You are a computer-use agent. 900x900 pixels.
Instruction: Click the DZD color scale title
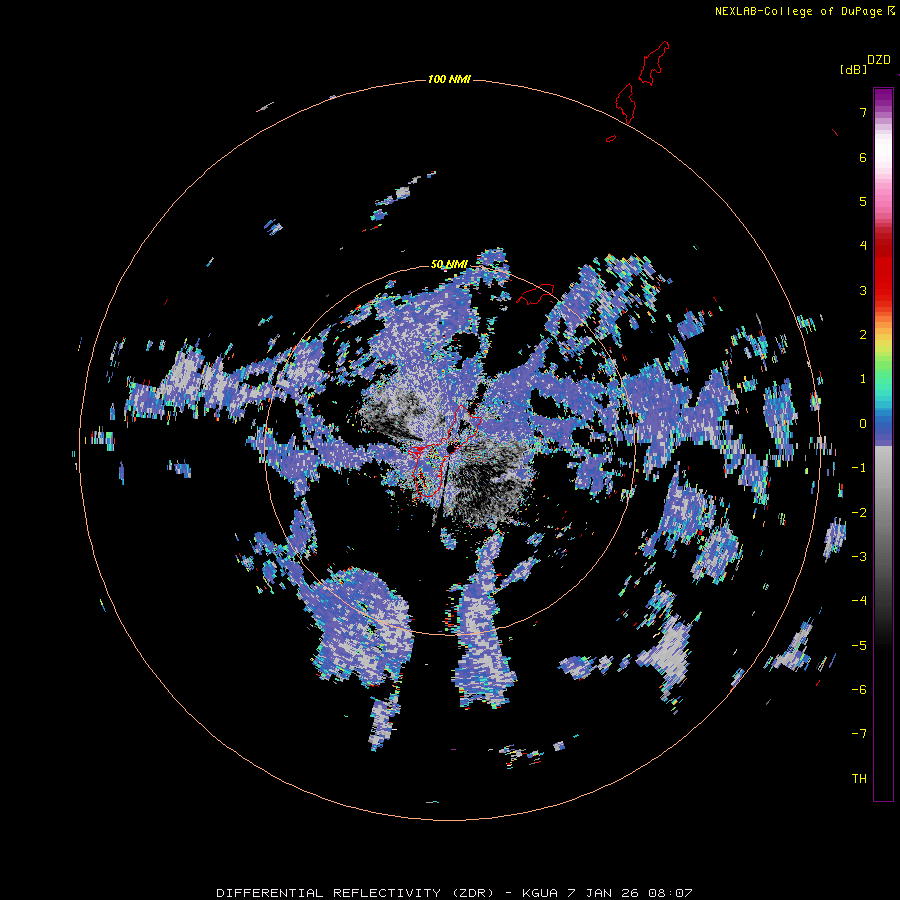pyautogui.click(x=879, y=60)
